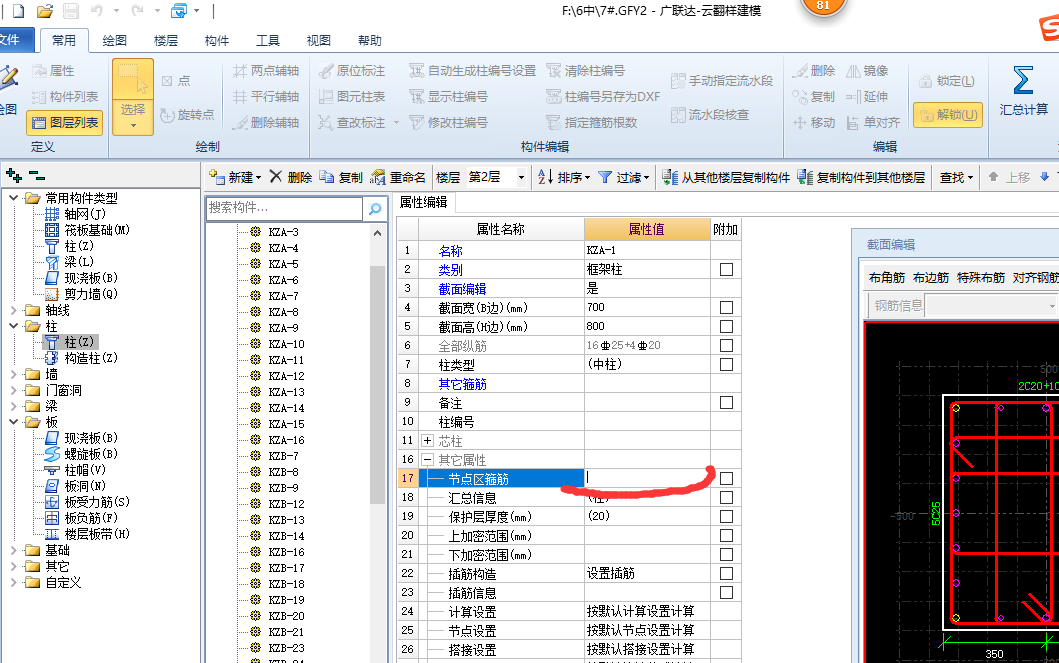
Task: Toggle 插筋构造 附加 checkbox
Action: pos(726,573)
